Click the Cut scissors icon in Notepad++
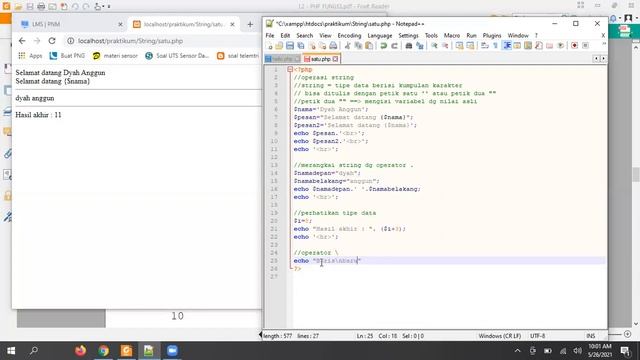 click(x=347, y=46)
